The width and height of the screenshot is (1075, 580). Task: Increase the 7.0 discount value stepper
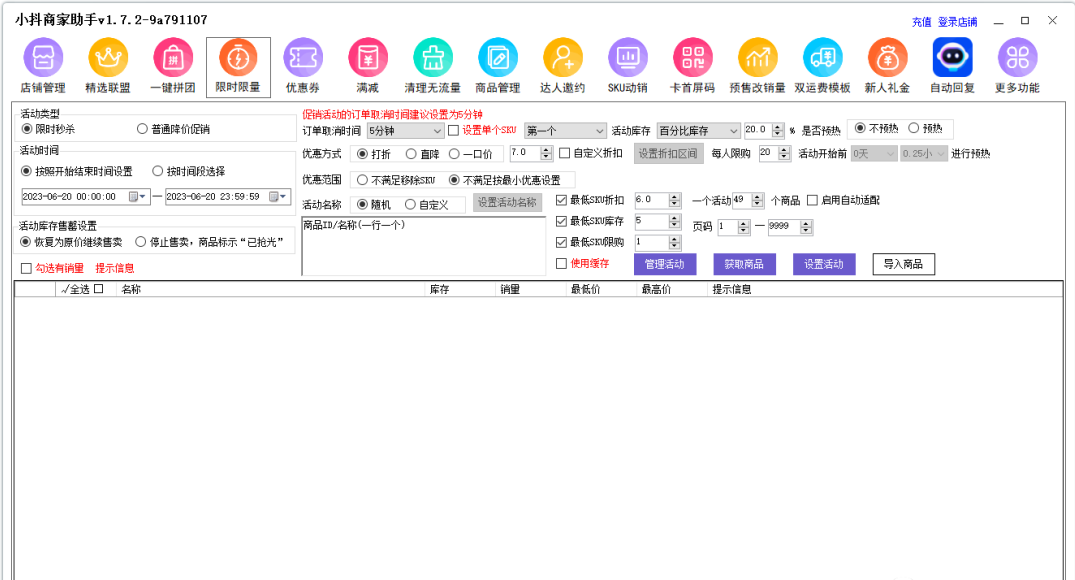coord(546,150)
